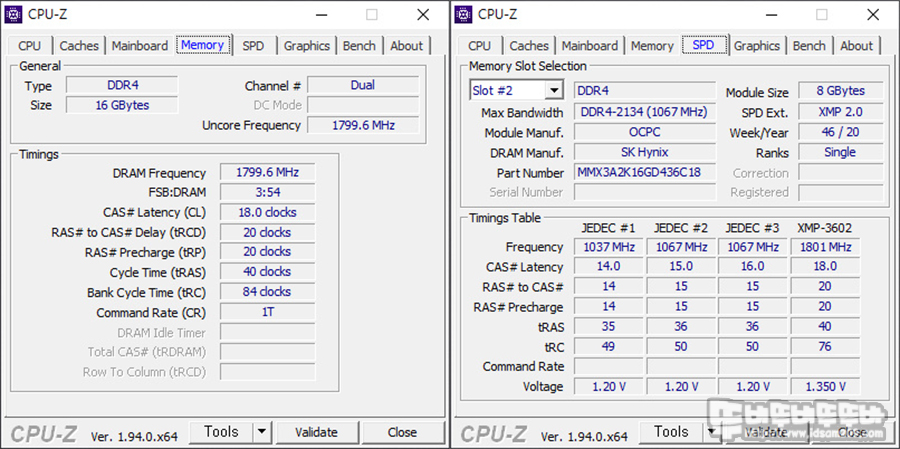Screen dimensions: 900x449
Task: Click Module Manuf. OCPC value
Action: click(645, 132)
